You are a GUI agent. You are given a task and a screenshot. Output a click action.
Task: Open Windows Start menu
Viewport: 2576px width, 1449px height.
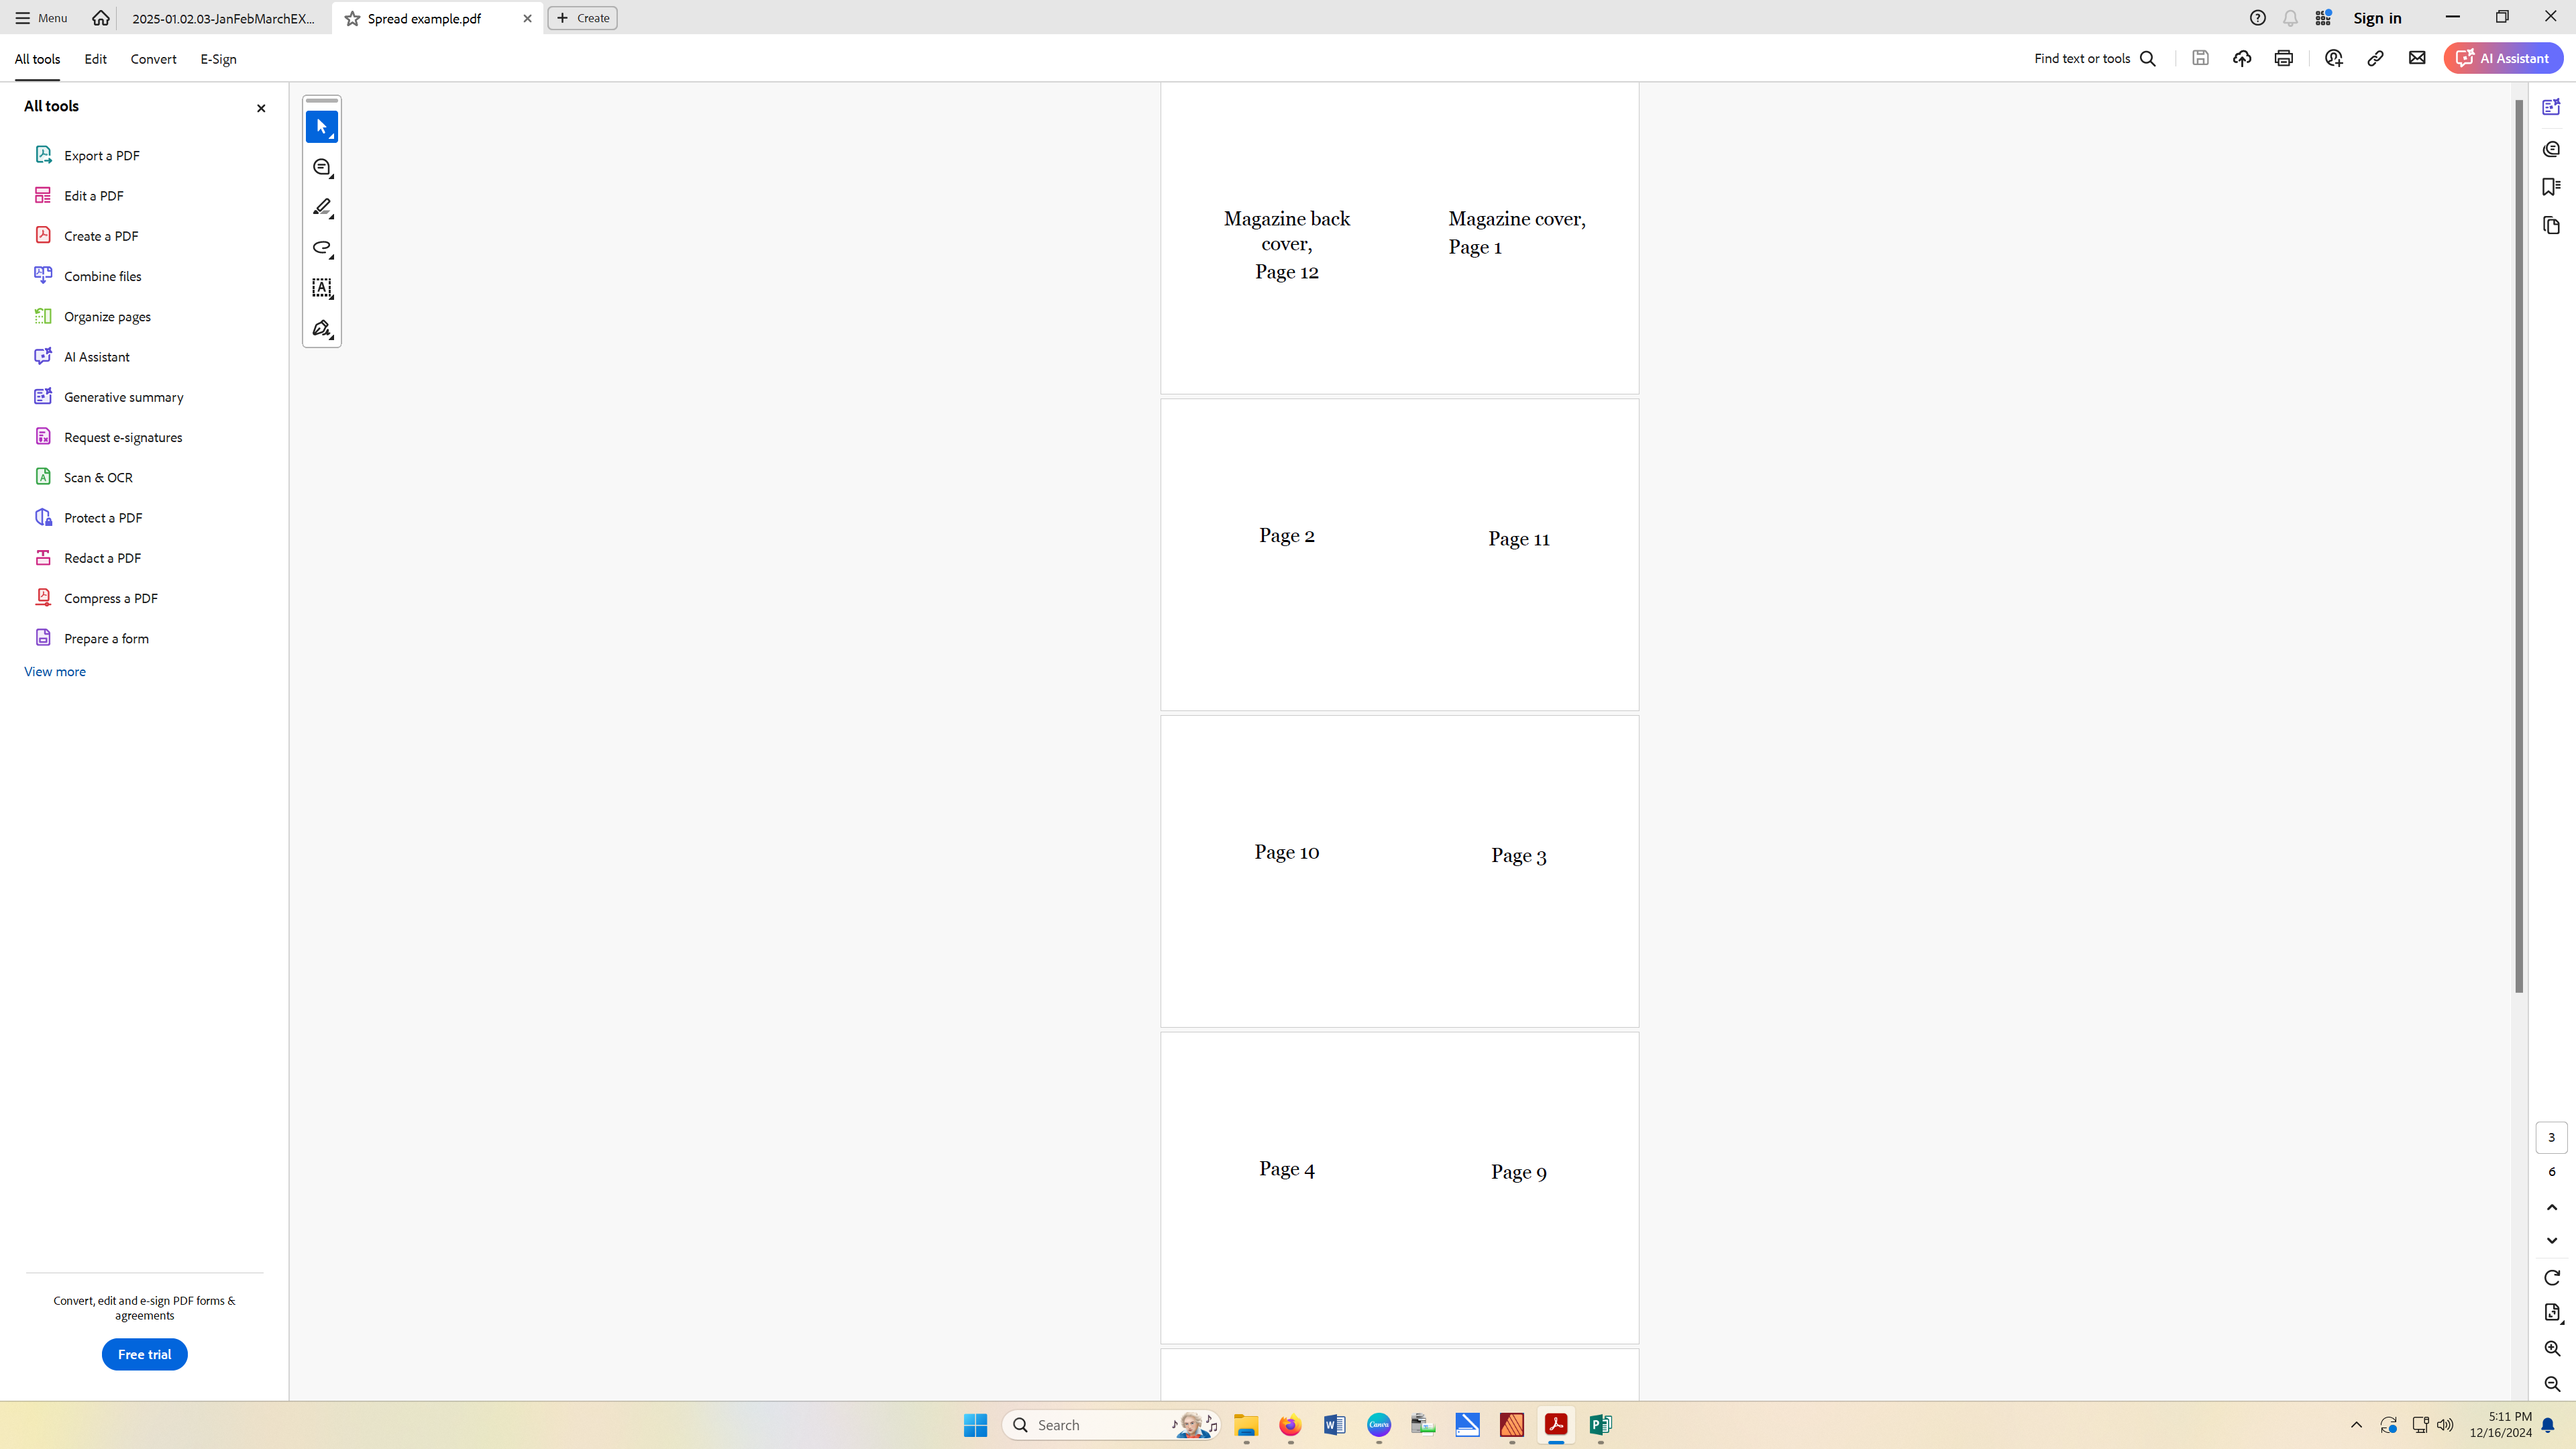point(975,1425)
